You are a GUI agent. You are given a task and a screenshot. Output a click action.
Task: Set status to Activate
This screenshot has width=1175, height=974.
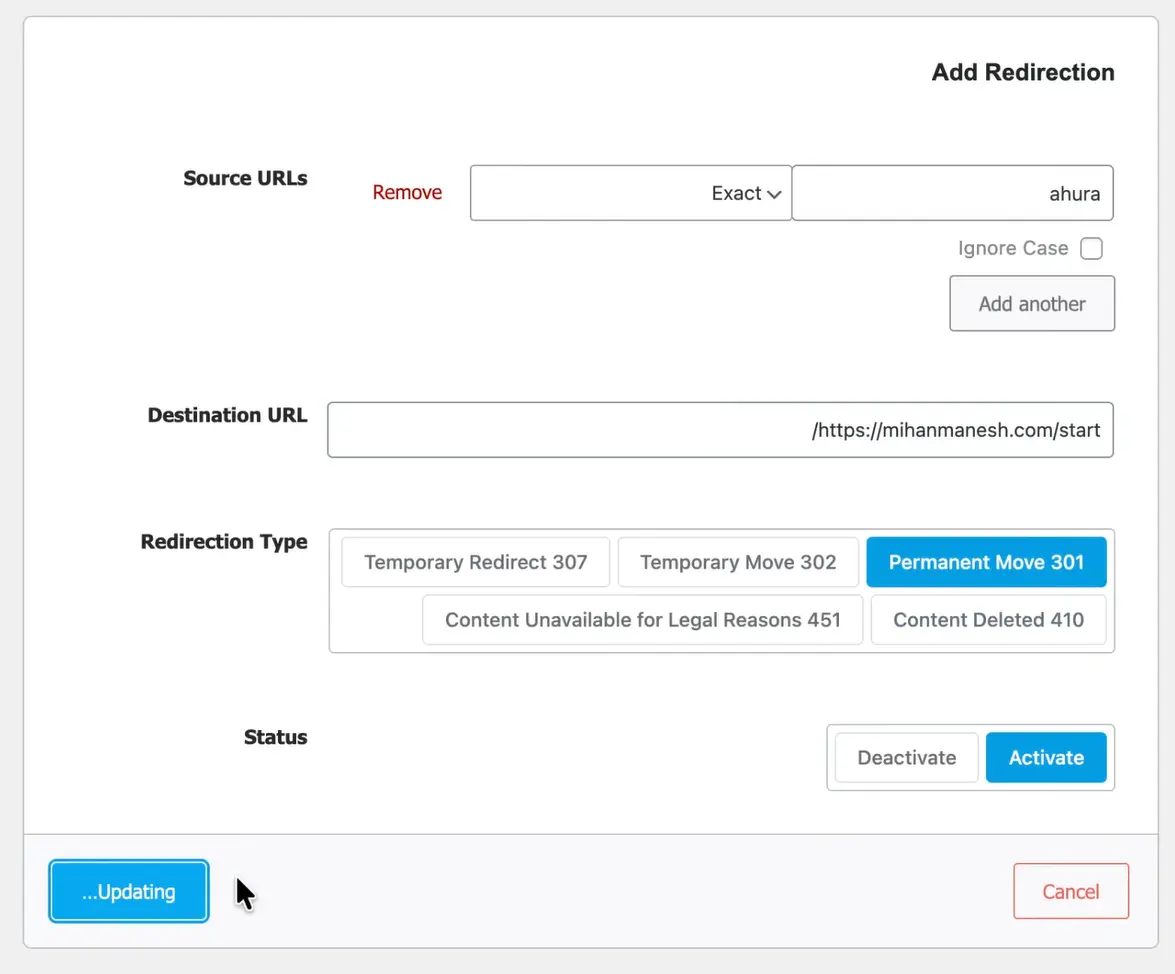(1046, 758)
